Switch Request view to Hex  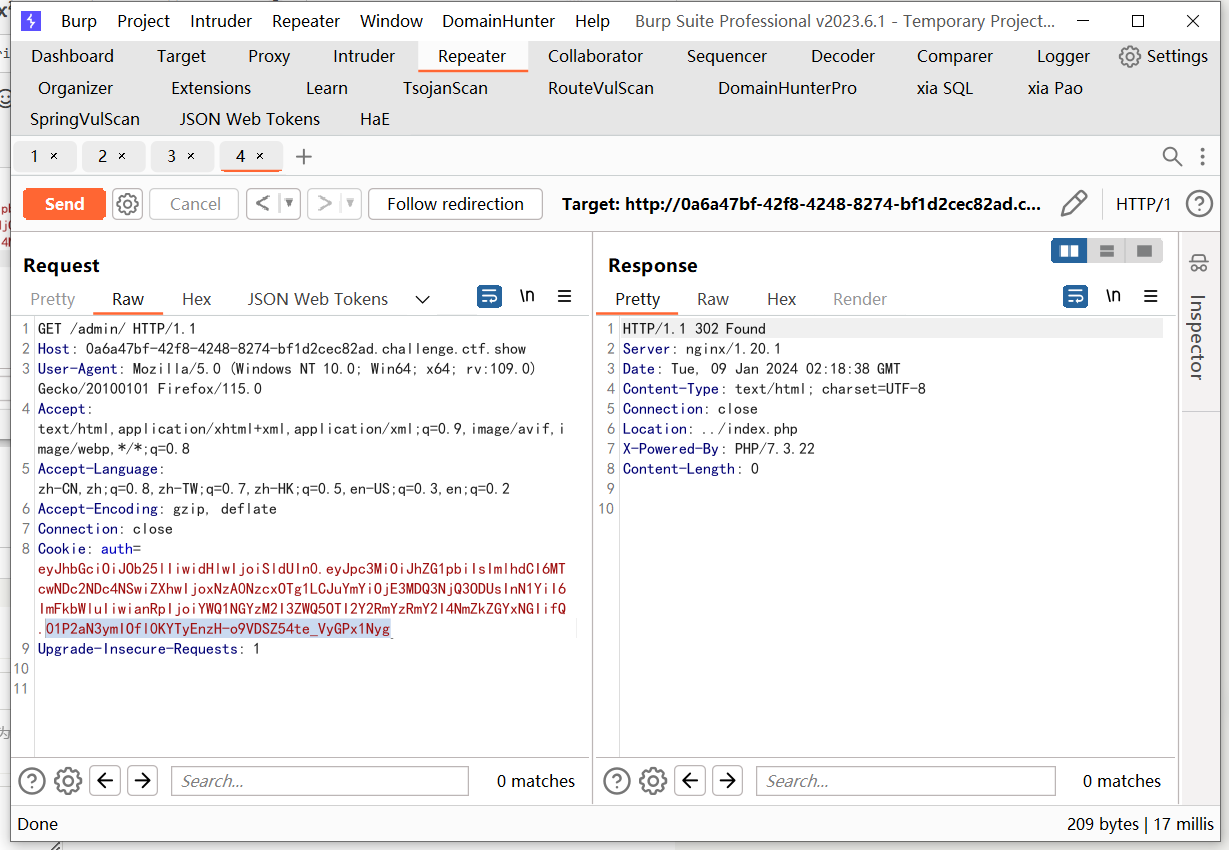197,299
